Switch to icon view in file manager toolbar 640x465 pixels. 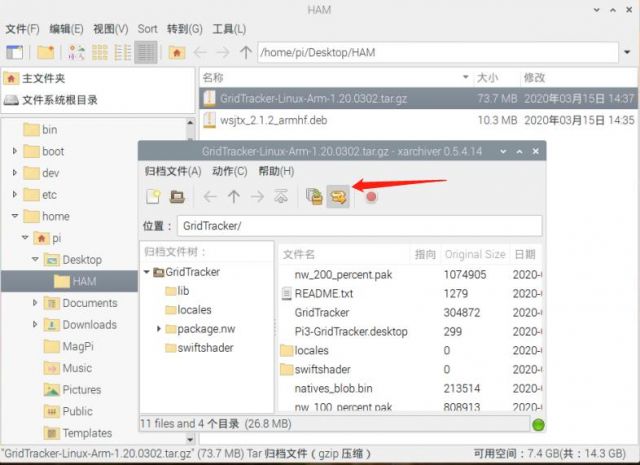pos(100,52)
